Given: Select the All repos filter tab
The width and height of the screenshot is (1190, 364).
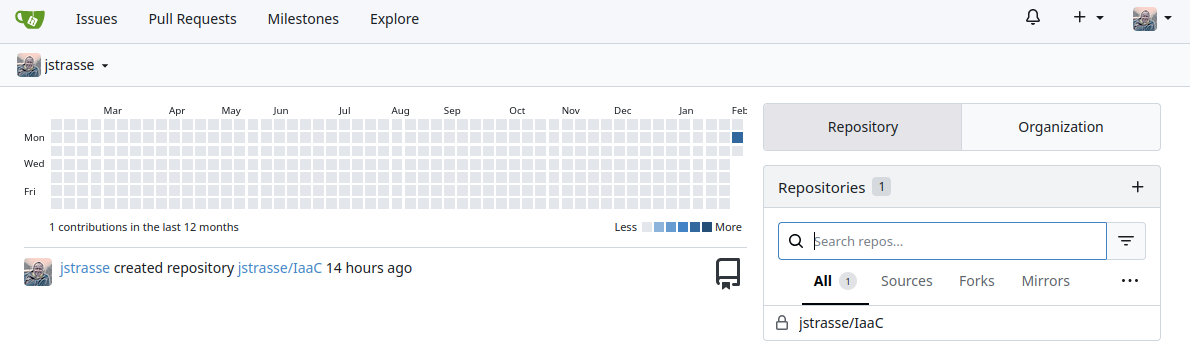Looking at the screenshot, I should click(835, 281).
